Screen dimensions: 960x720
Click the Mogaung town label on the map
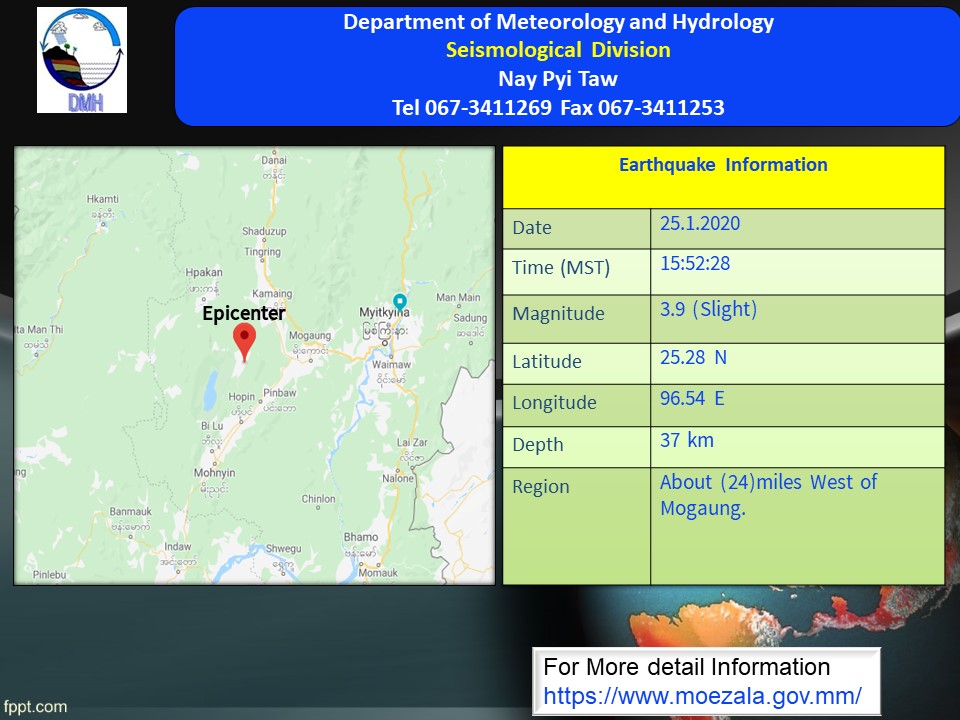pyautogui.click(x=309, y=336)
